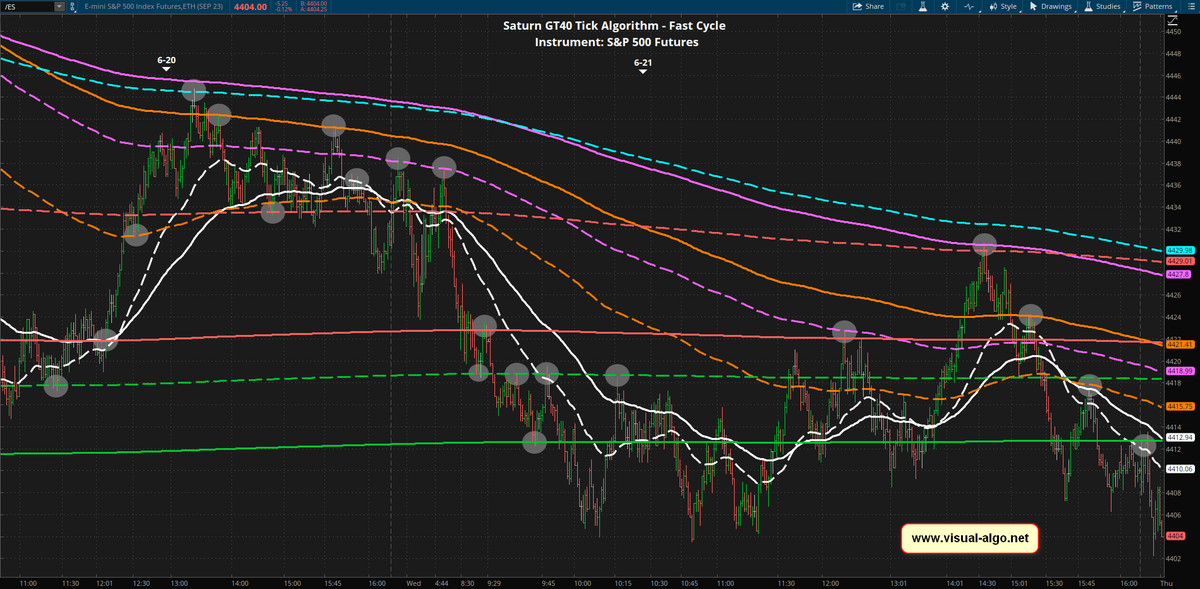Open the Patterns menu

(x=1153, y=7)
